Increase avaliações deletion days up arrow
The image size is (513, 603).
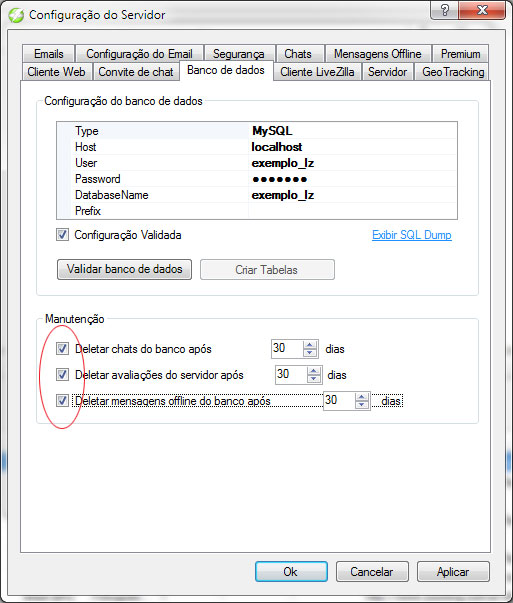(x=314, y=371)
